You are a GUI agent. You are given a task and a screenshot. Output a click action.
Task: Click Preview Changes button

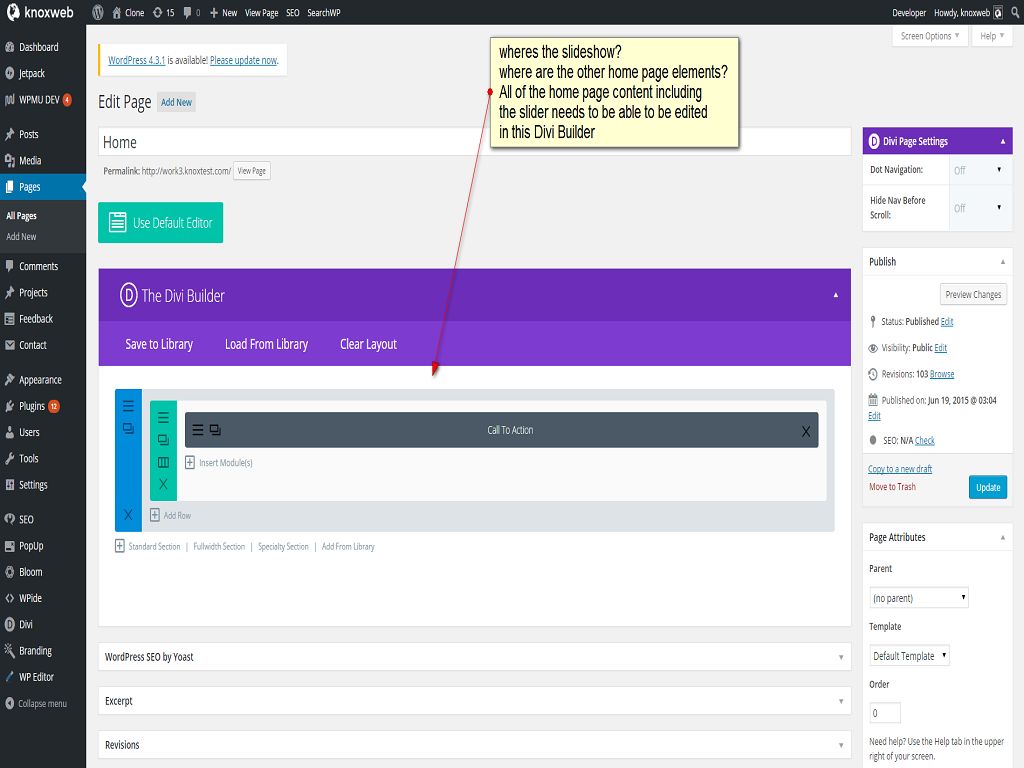coord(973,295)
